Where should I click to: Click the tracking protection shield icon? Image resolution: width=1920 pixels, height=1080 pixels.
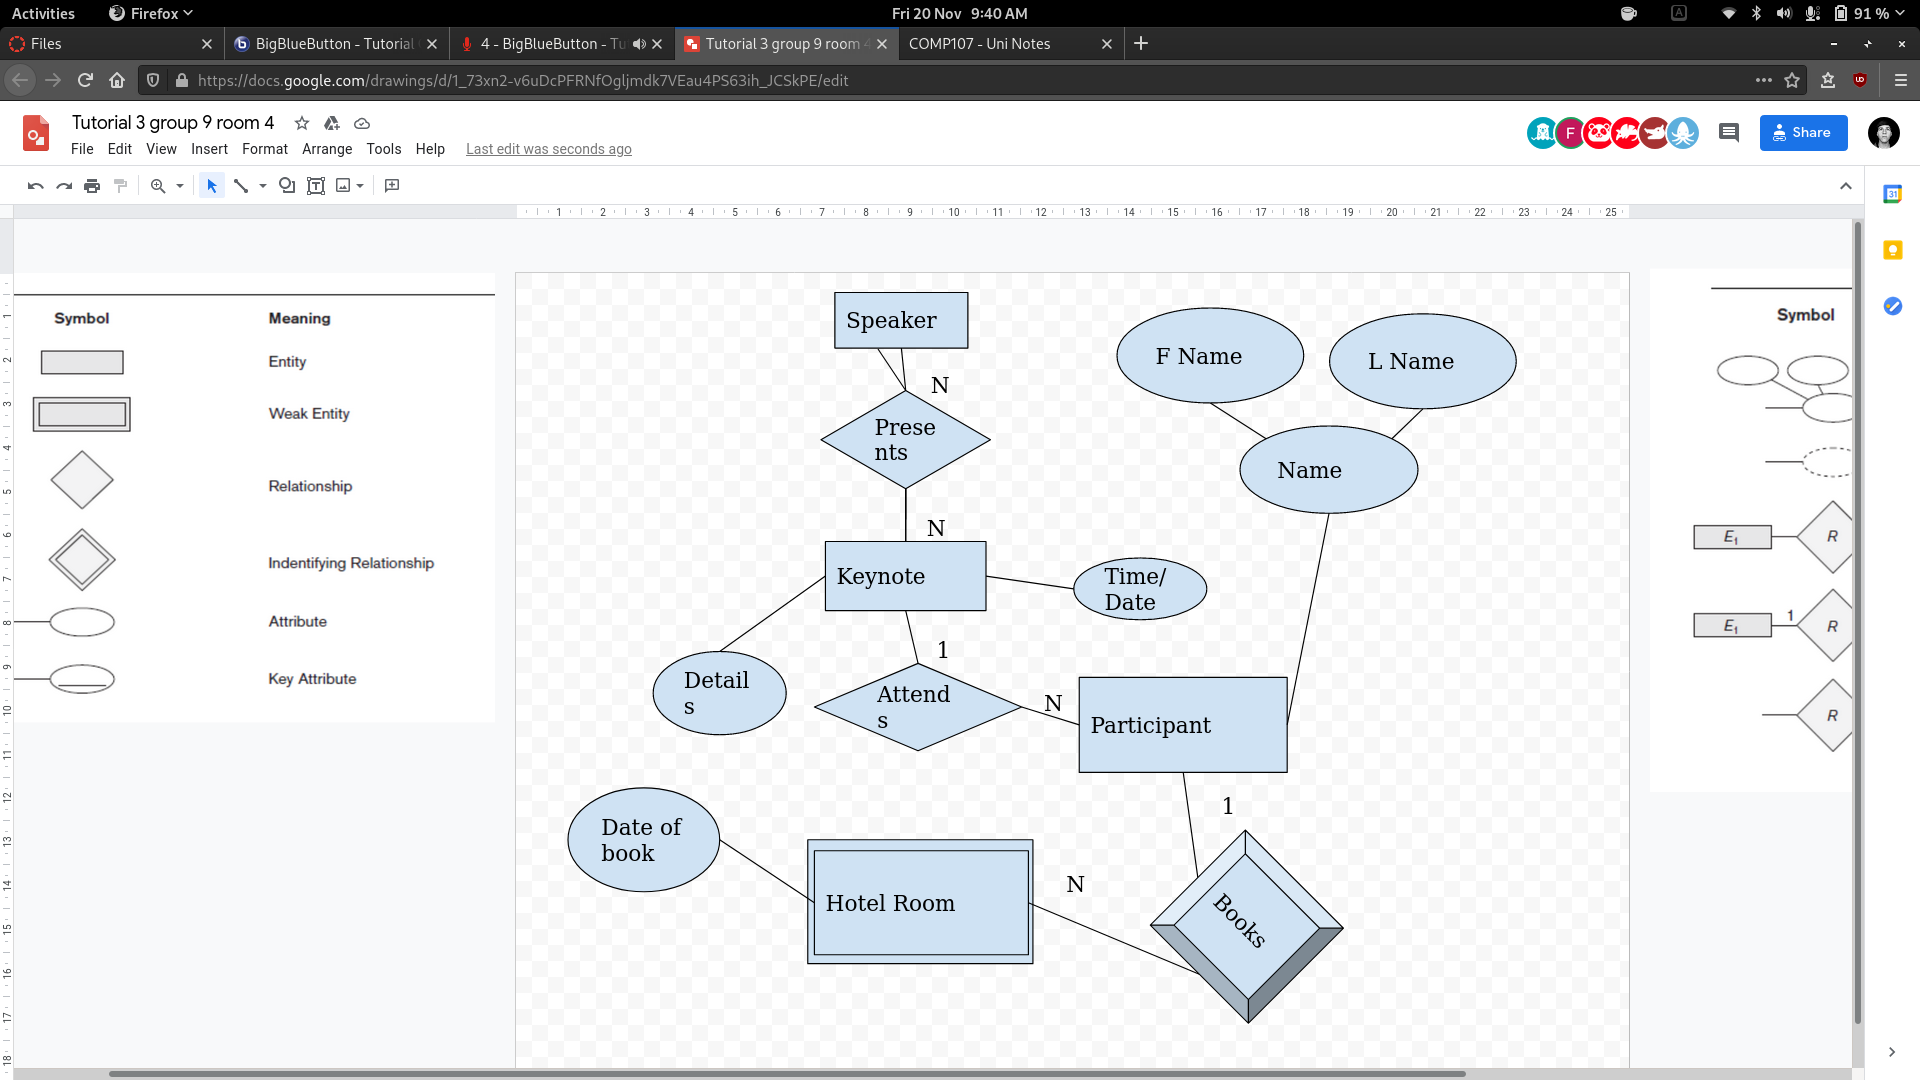(153, 80)
